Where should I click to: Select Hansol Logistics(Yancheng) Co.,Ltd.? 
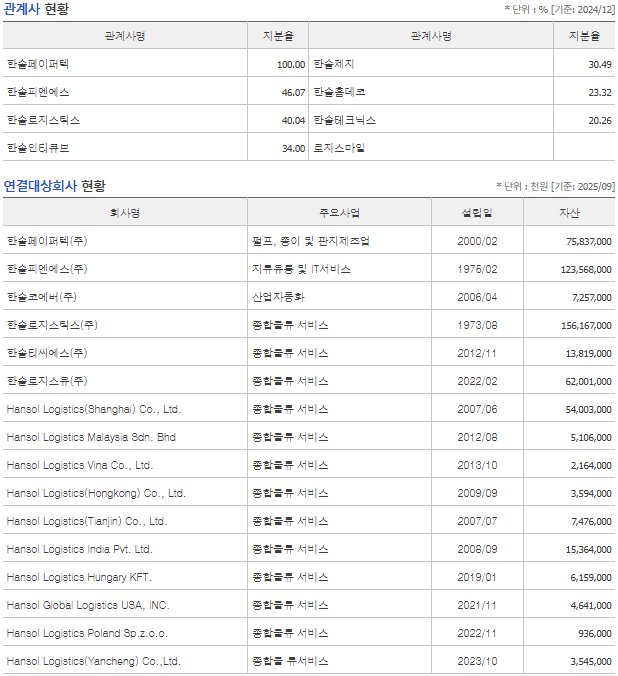tap(94, 661)
